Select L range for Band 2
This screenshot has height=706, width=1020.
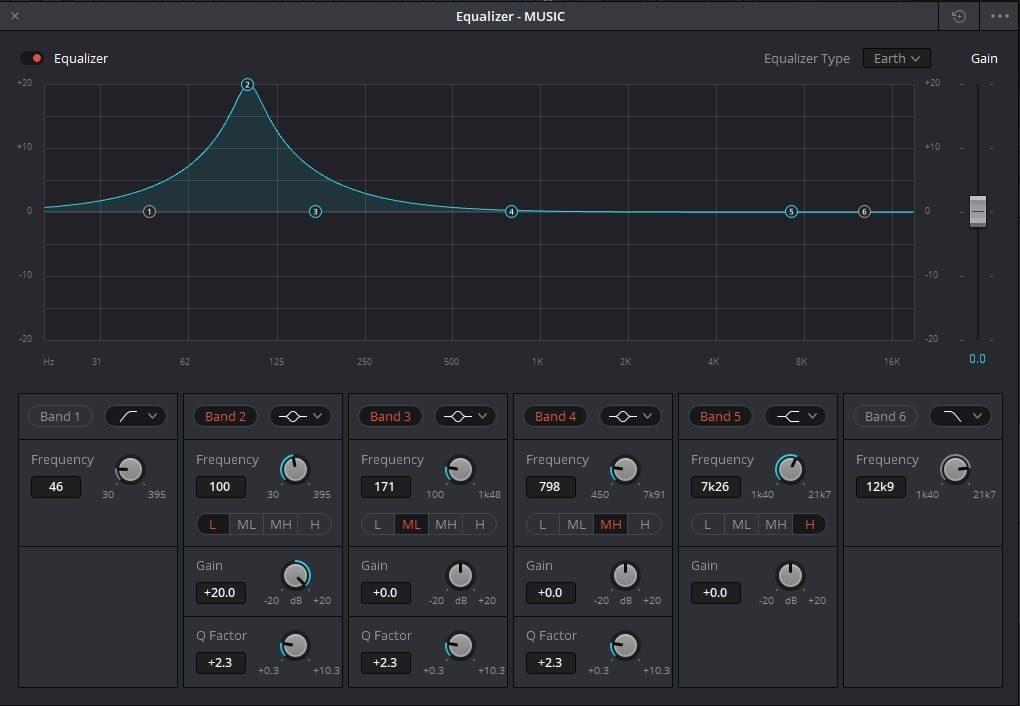pos(213,524)
